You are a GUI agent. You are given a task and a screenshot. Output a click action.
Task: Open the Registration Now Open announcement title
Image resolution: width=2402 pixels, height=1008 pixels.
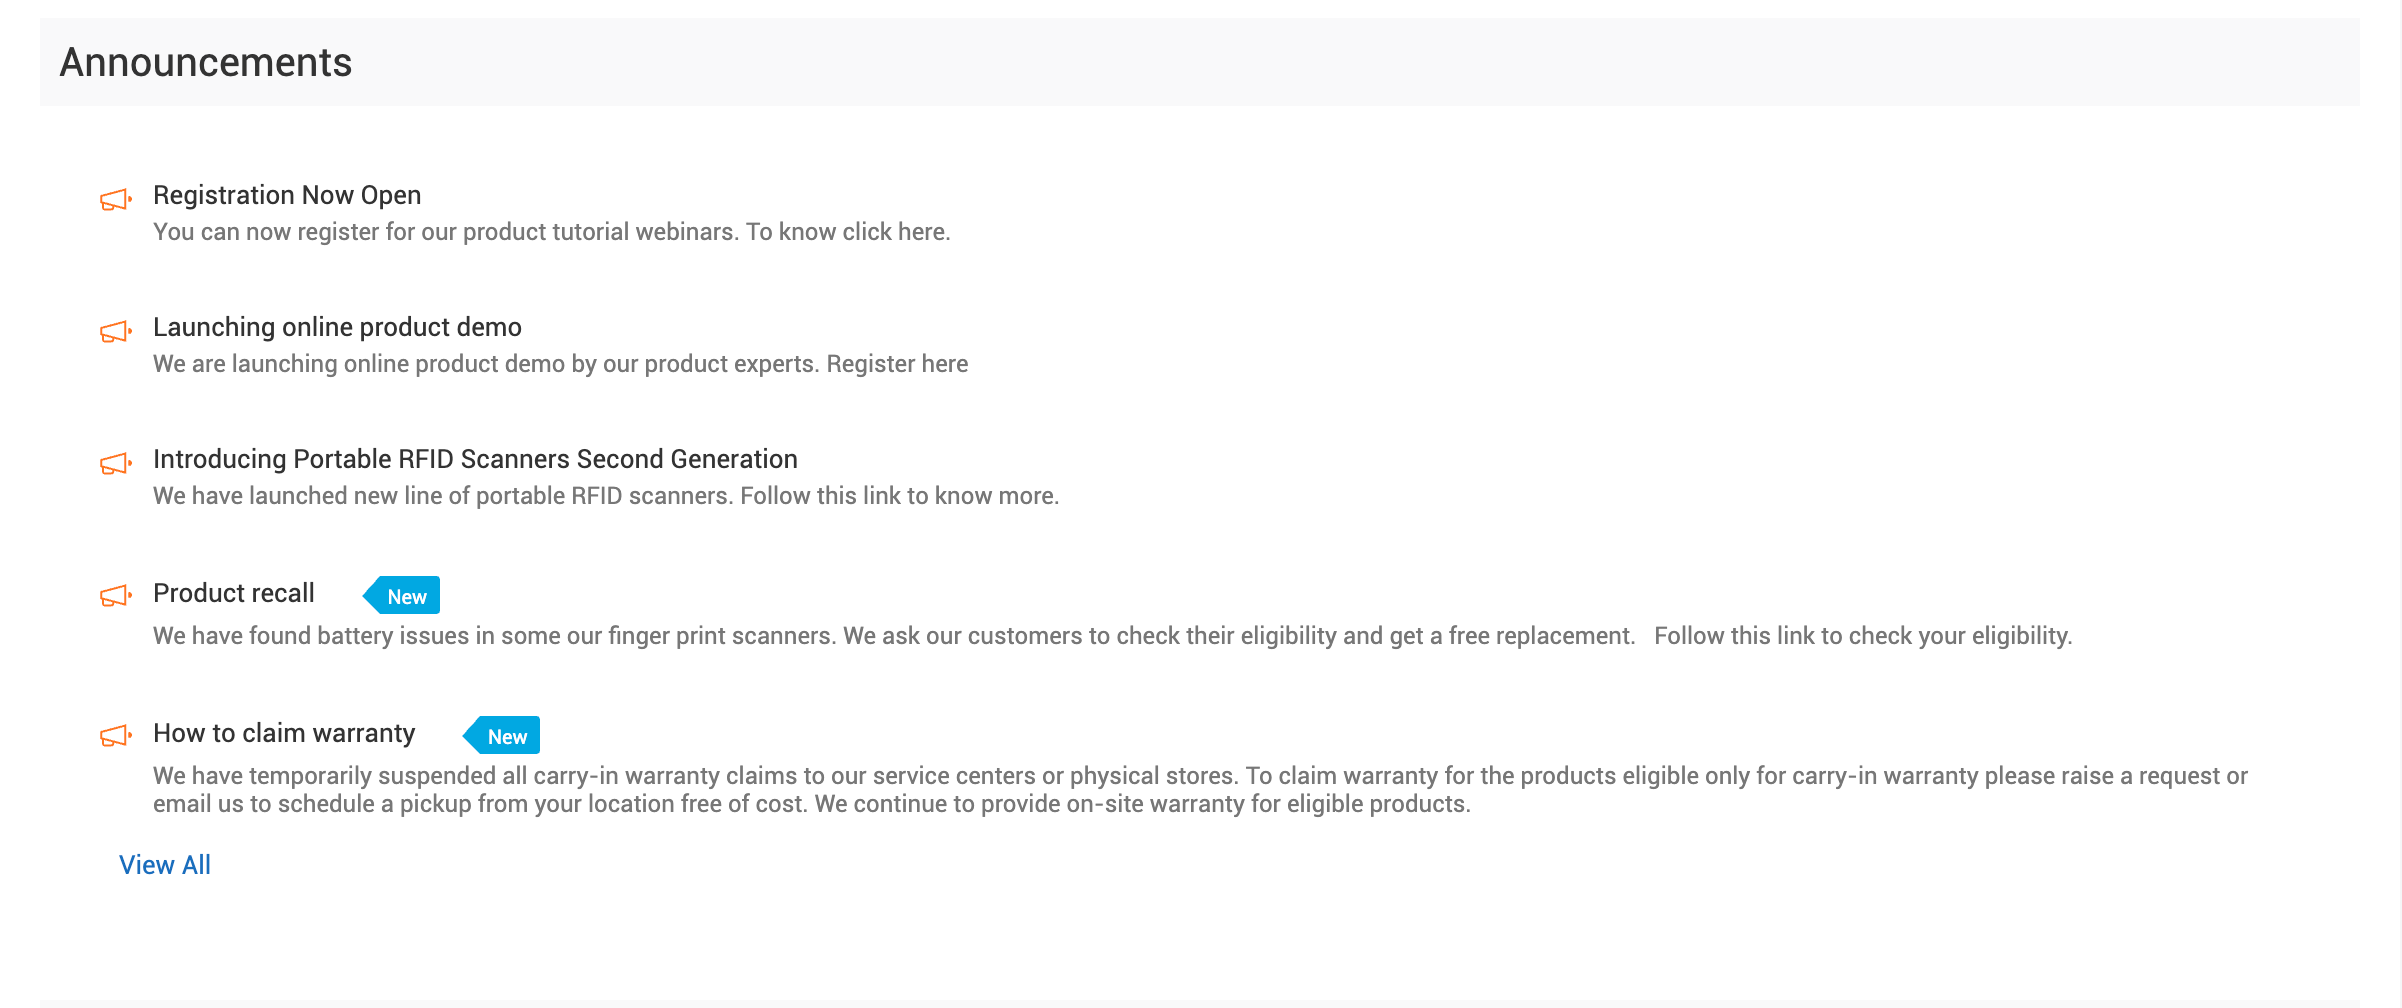[x=287, y=195]
